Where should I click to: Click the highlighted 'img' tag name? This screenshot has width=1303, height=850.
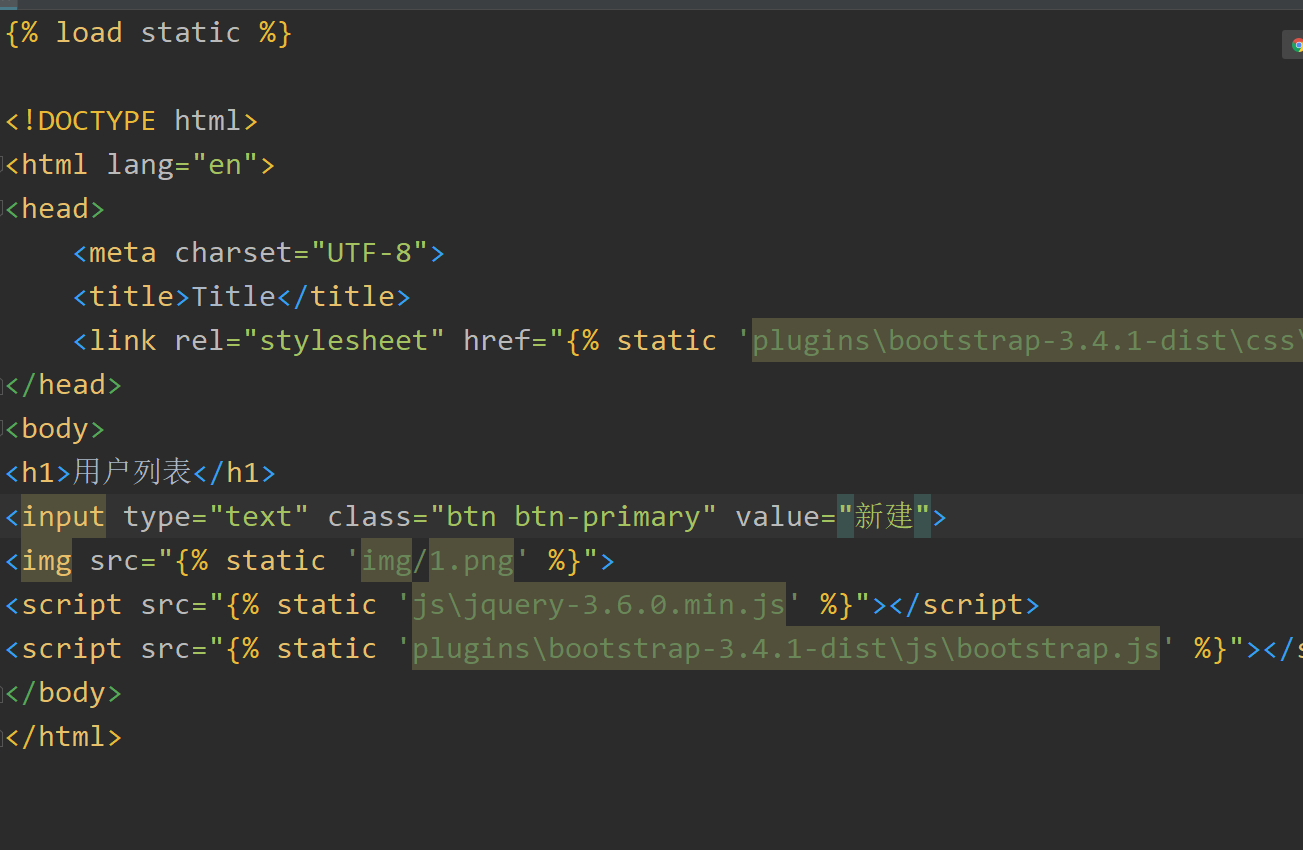point(47,561)
